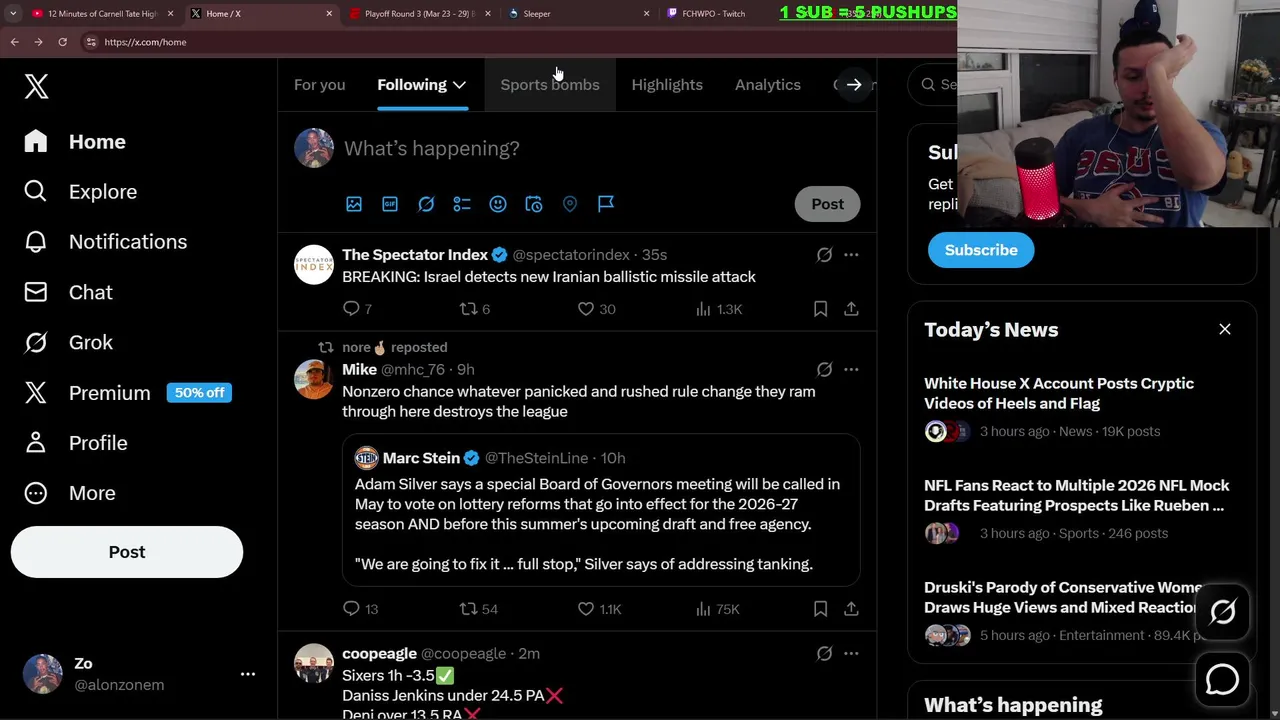Like the Spectator Index post

(x=596, y=309)
